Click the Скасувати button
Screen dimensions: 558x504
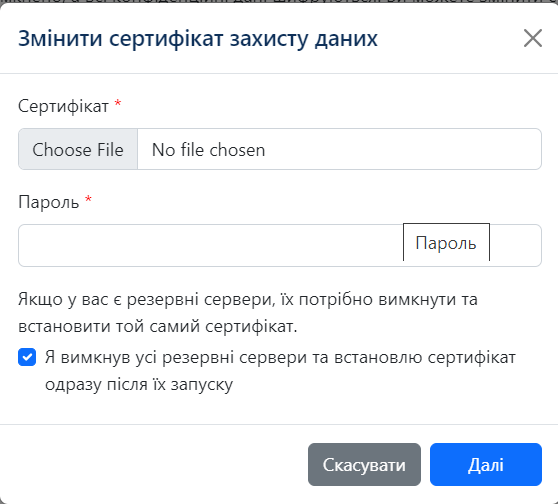click(x=364, y=464)
